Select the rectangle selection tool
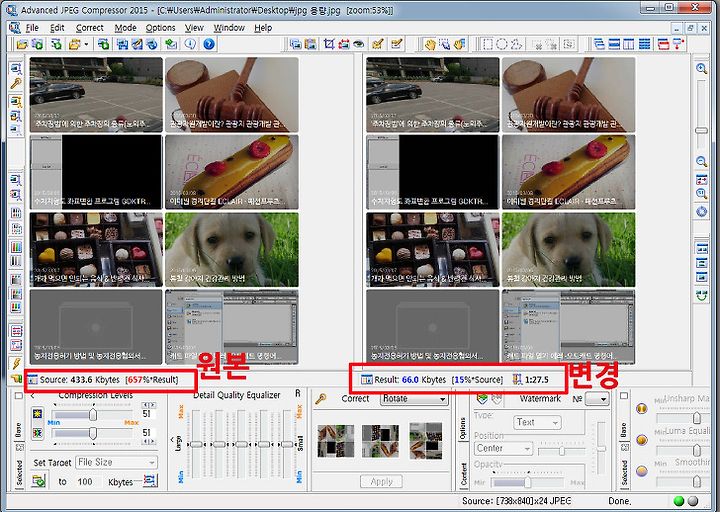Screen dimensions: 720x512 coord(488,44)
